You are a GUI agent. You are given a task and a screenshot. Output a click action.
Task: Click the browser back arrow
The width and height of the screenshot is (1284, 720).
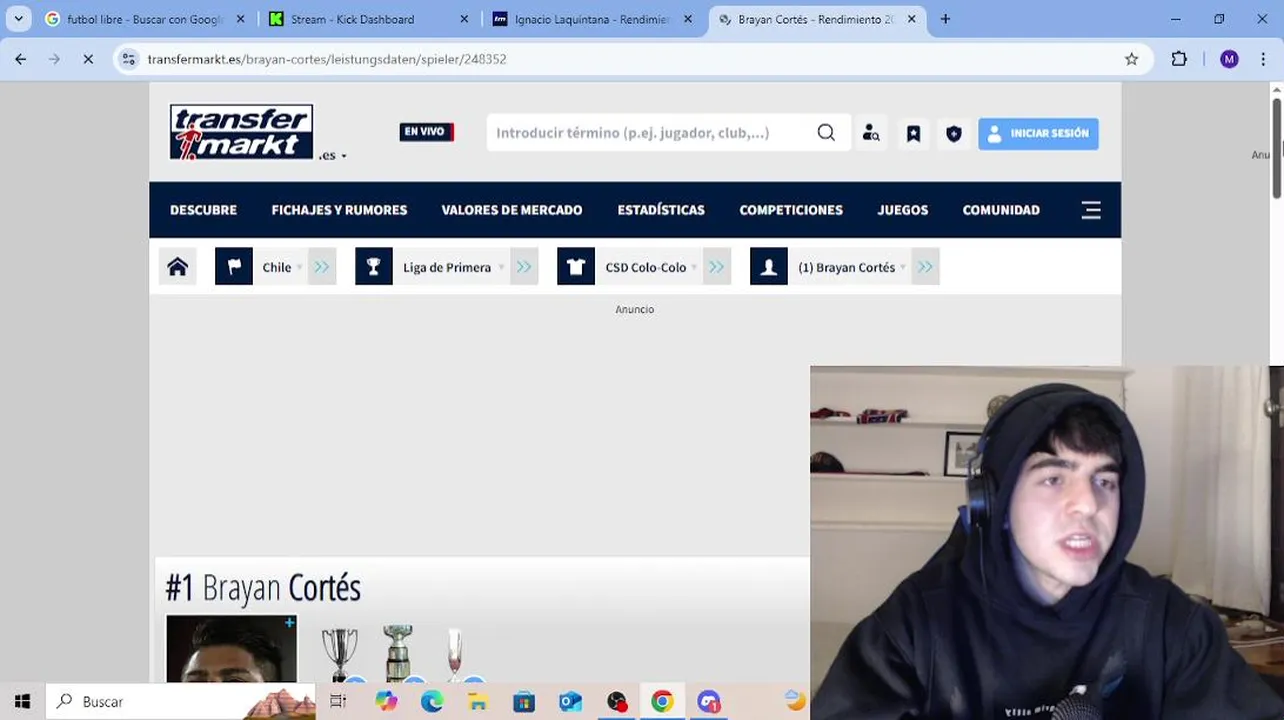point(20,59)
